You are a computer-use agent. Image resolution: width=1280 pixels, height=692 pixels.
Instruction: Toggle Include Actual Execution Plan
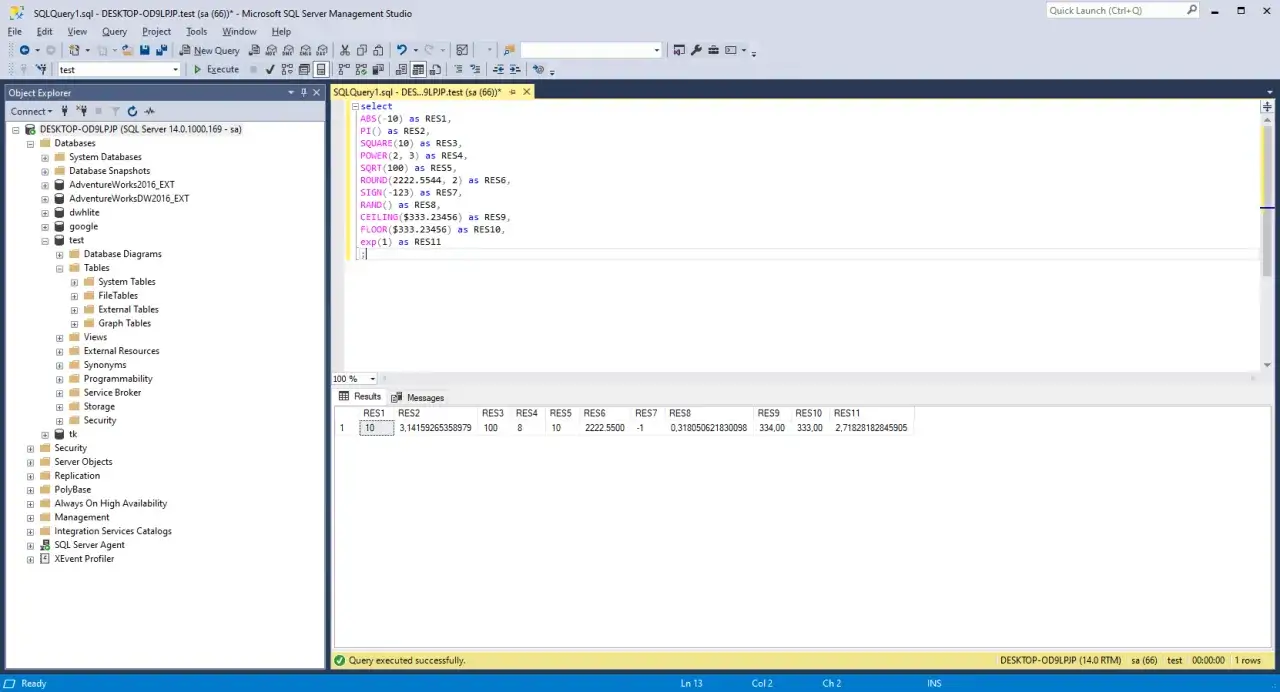pyautogui.click(x=344, y=69)
